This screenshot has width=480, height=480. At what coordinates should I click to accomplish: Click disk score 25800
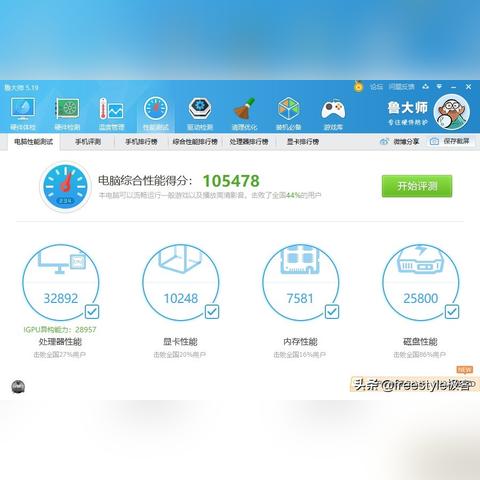click(x=421, y=298)
